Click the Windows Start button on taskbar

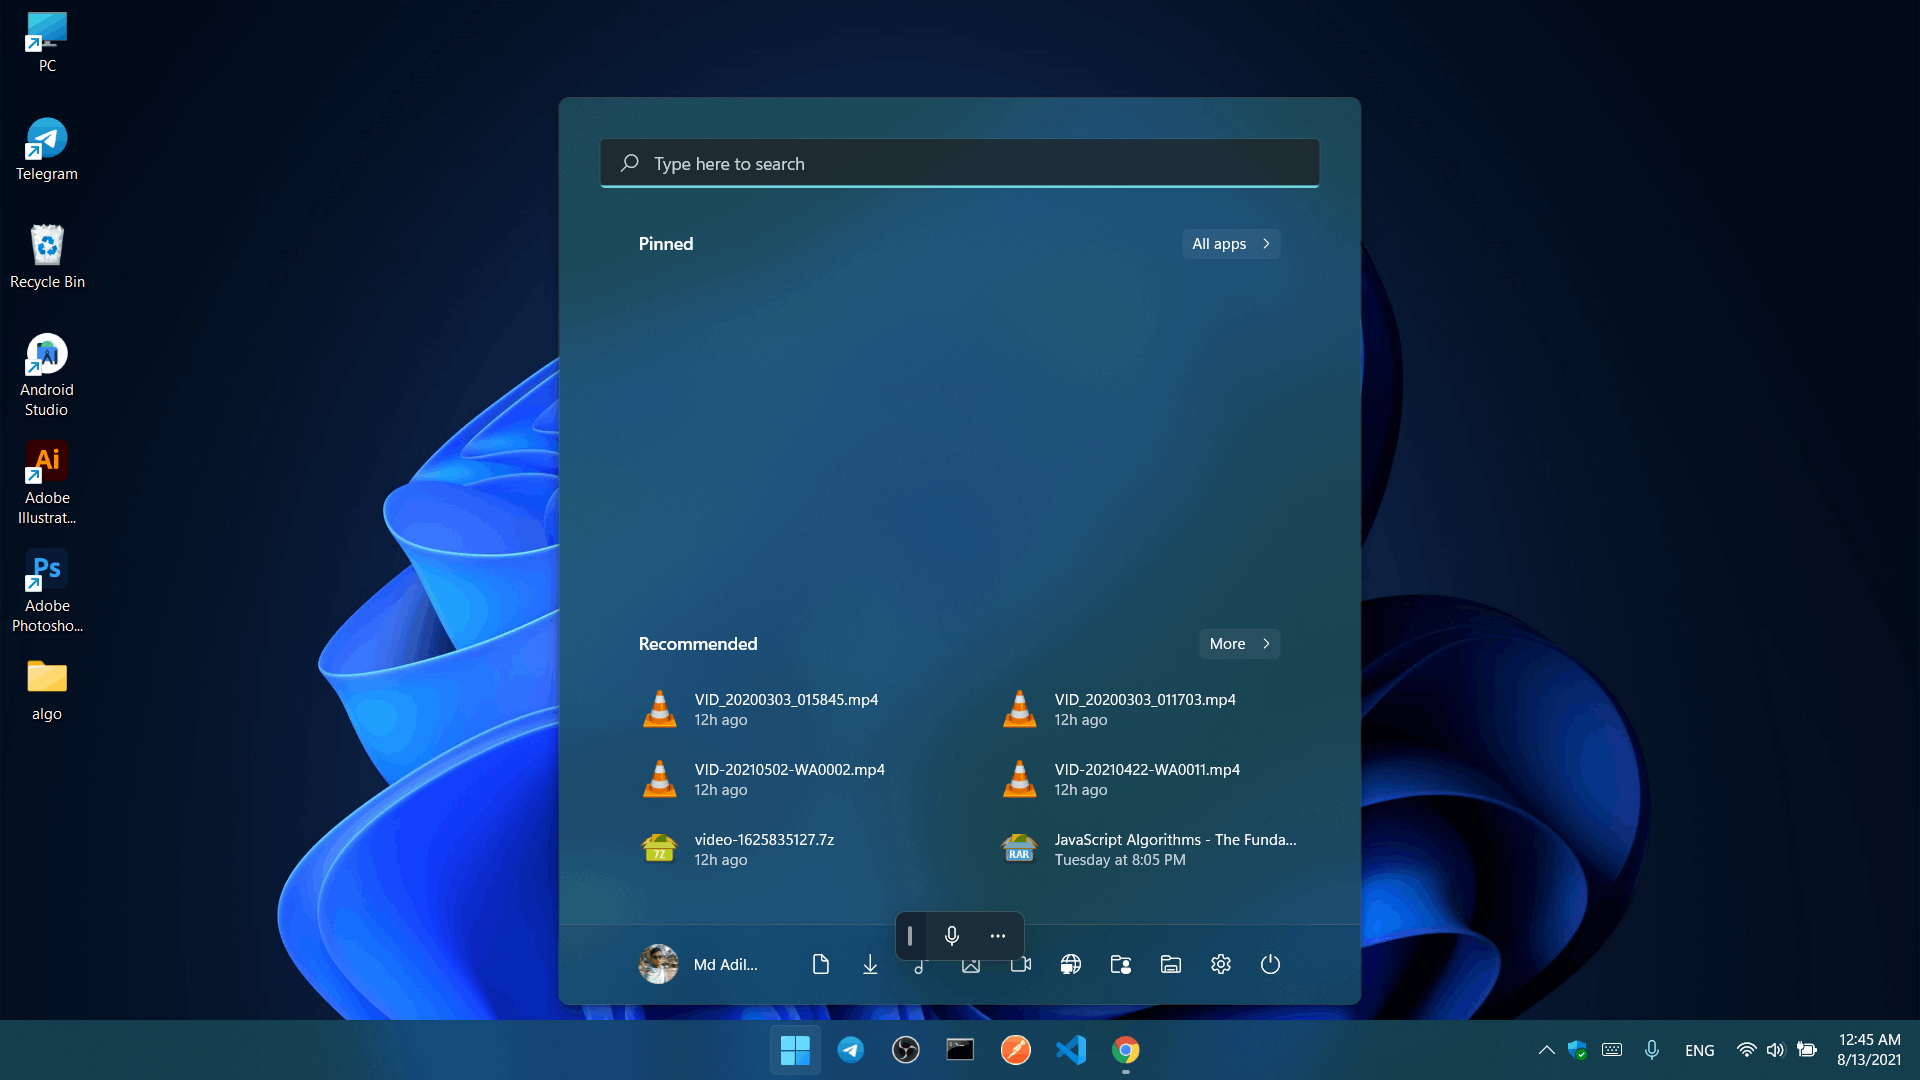click(795, 1050)
